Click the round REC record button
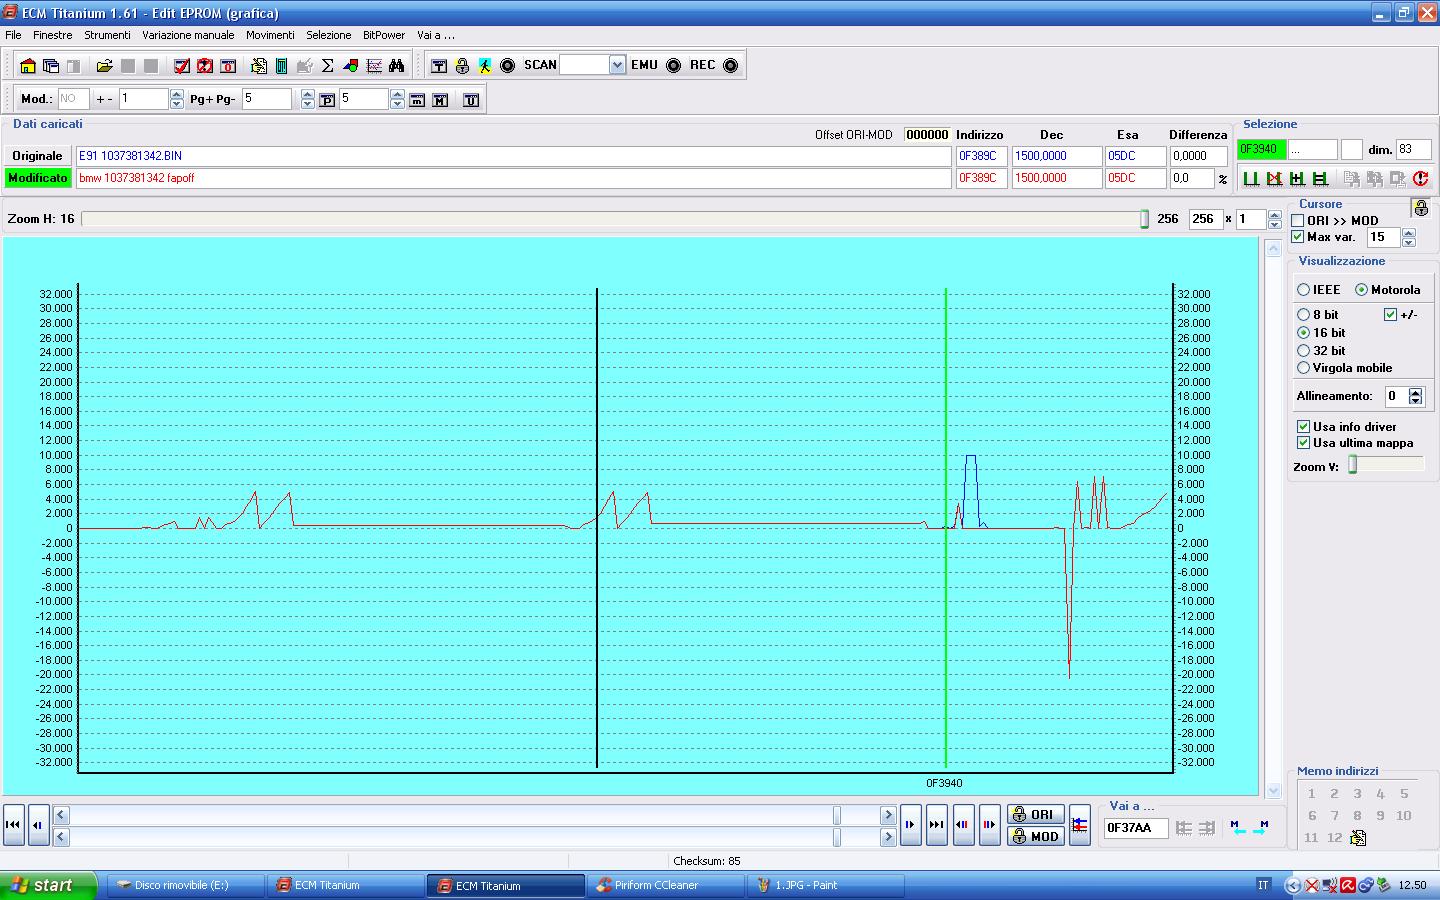Screen dimensions: 1440x900 (x=731, y=66)
